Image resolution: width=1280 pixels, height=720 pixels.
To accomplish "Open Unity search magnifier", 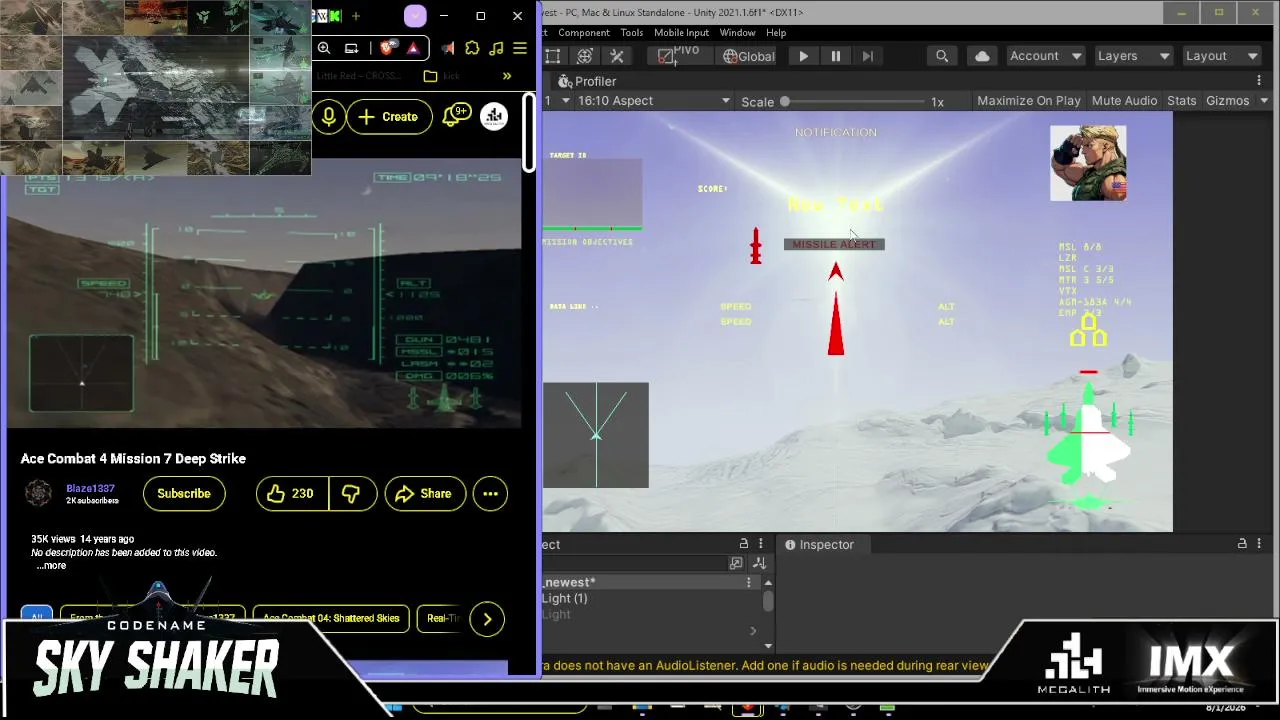I will [942, 56].
